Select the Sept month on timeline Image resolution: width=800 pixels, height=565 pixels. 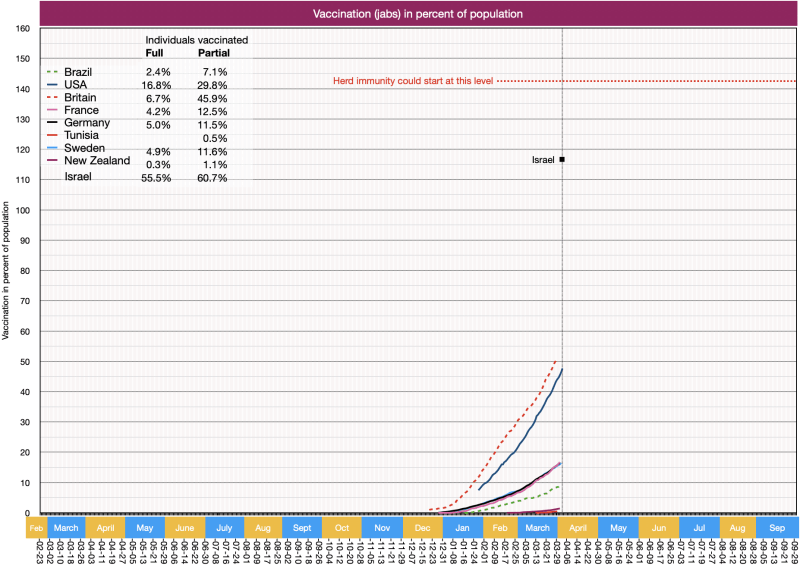(x=302, y=527)
